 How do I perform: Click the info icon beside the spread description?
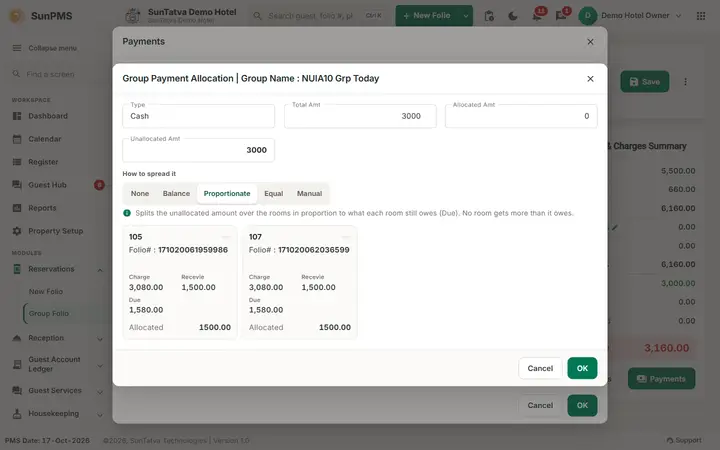[127, 213]
